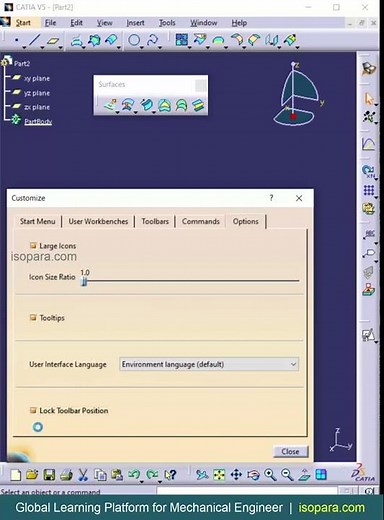
Task: Click the Normal View icon
Action: point(304,475)
